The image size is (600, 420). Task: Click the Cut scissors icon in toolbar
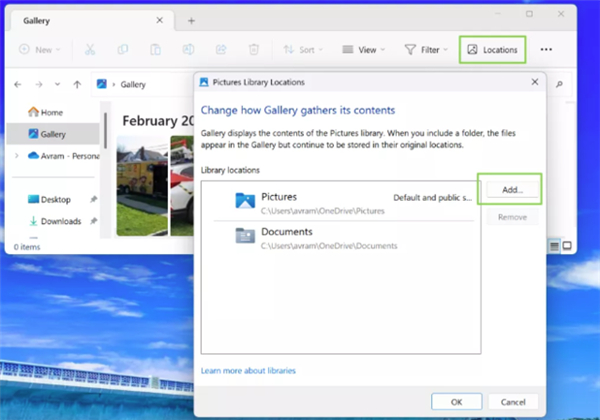[x=89, y=49]
